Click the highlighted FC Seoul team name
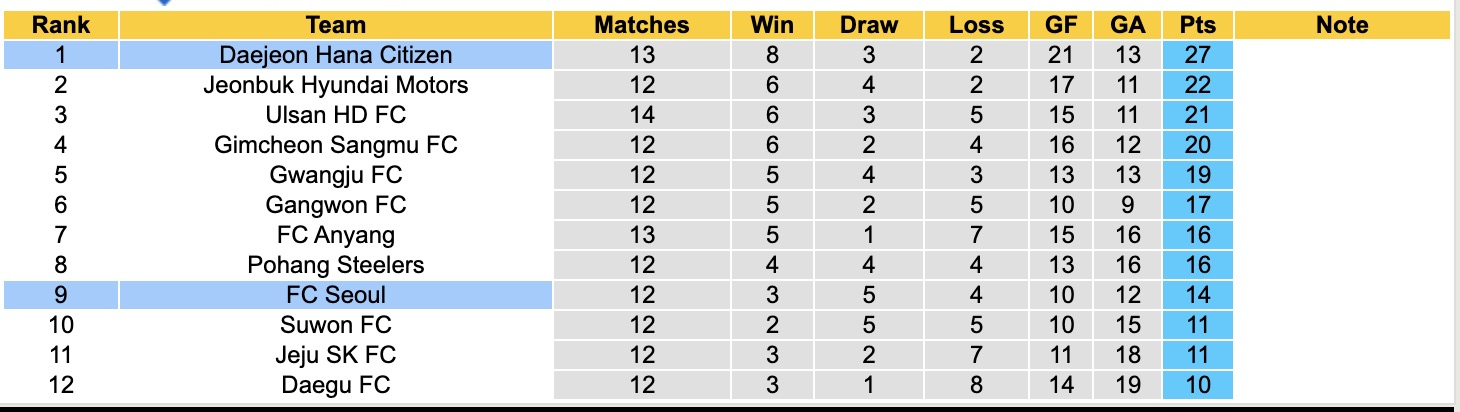The height and width of the screenshot is (412, 1460). click(x=336, y=295)
